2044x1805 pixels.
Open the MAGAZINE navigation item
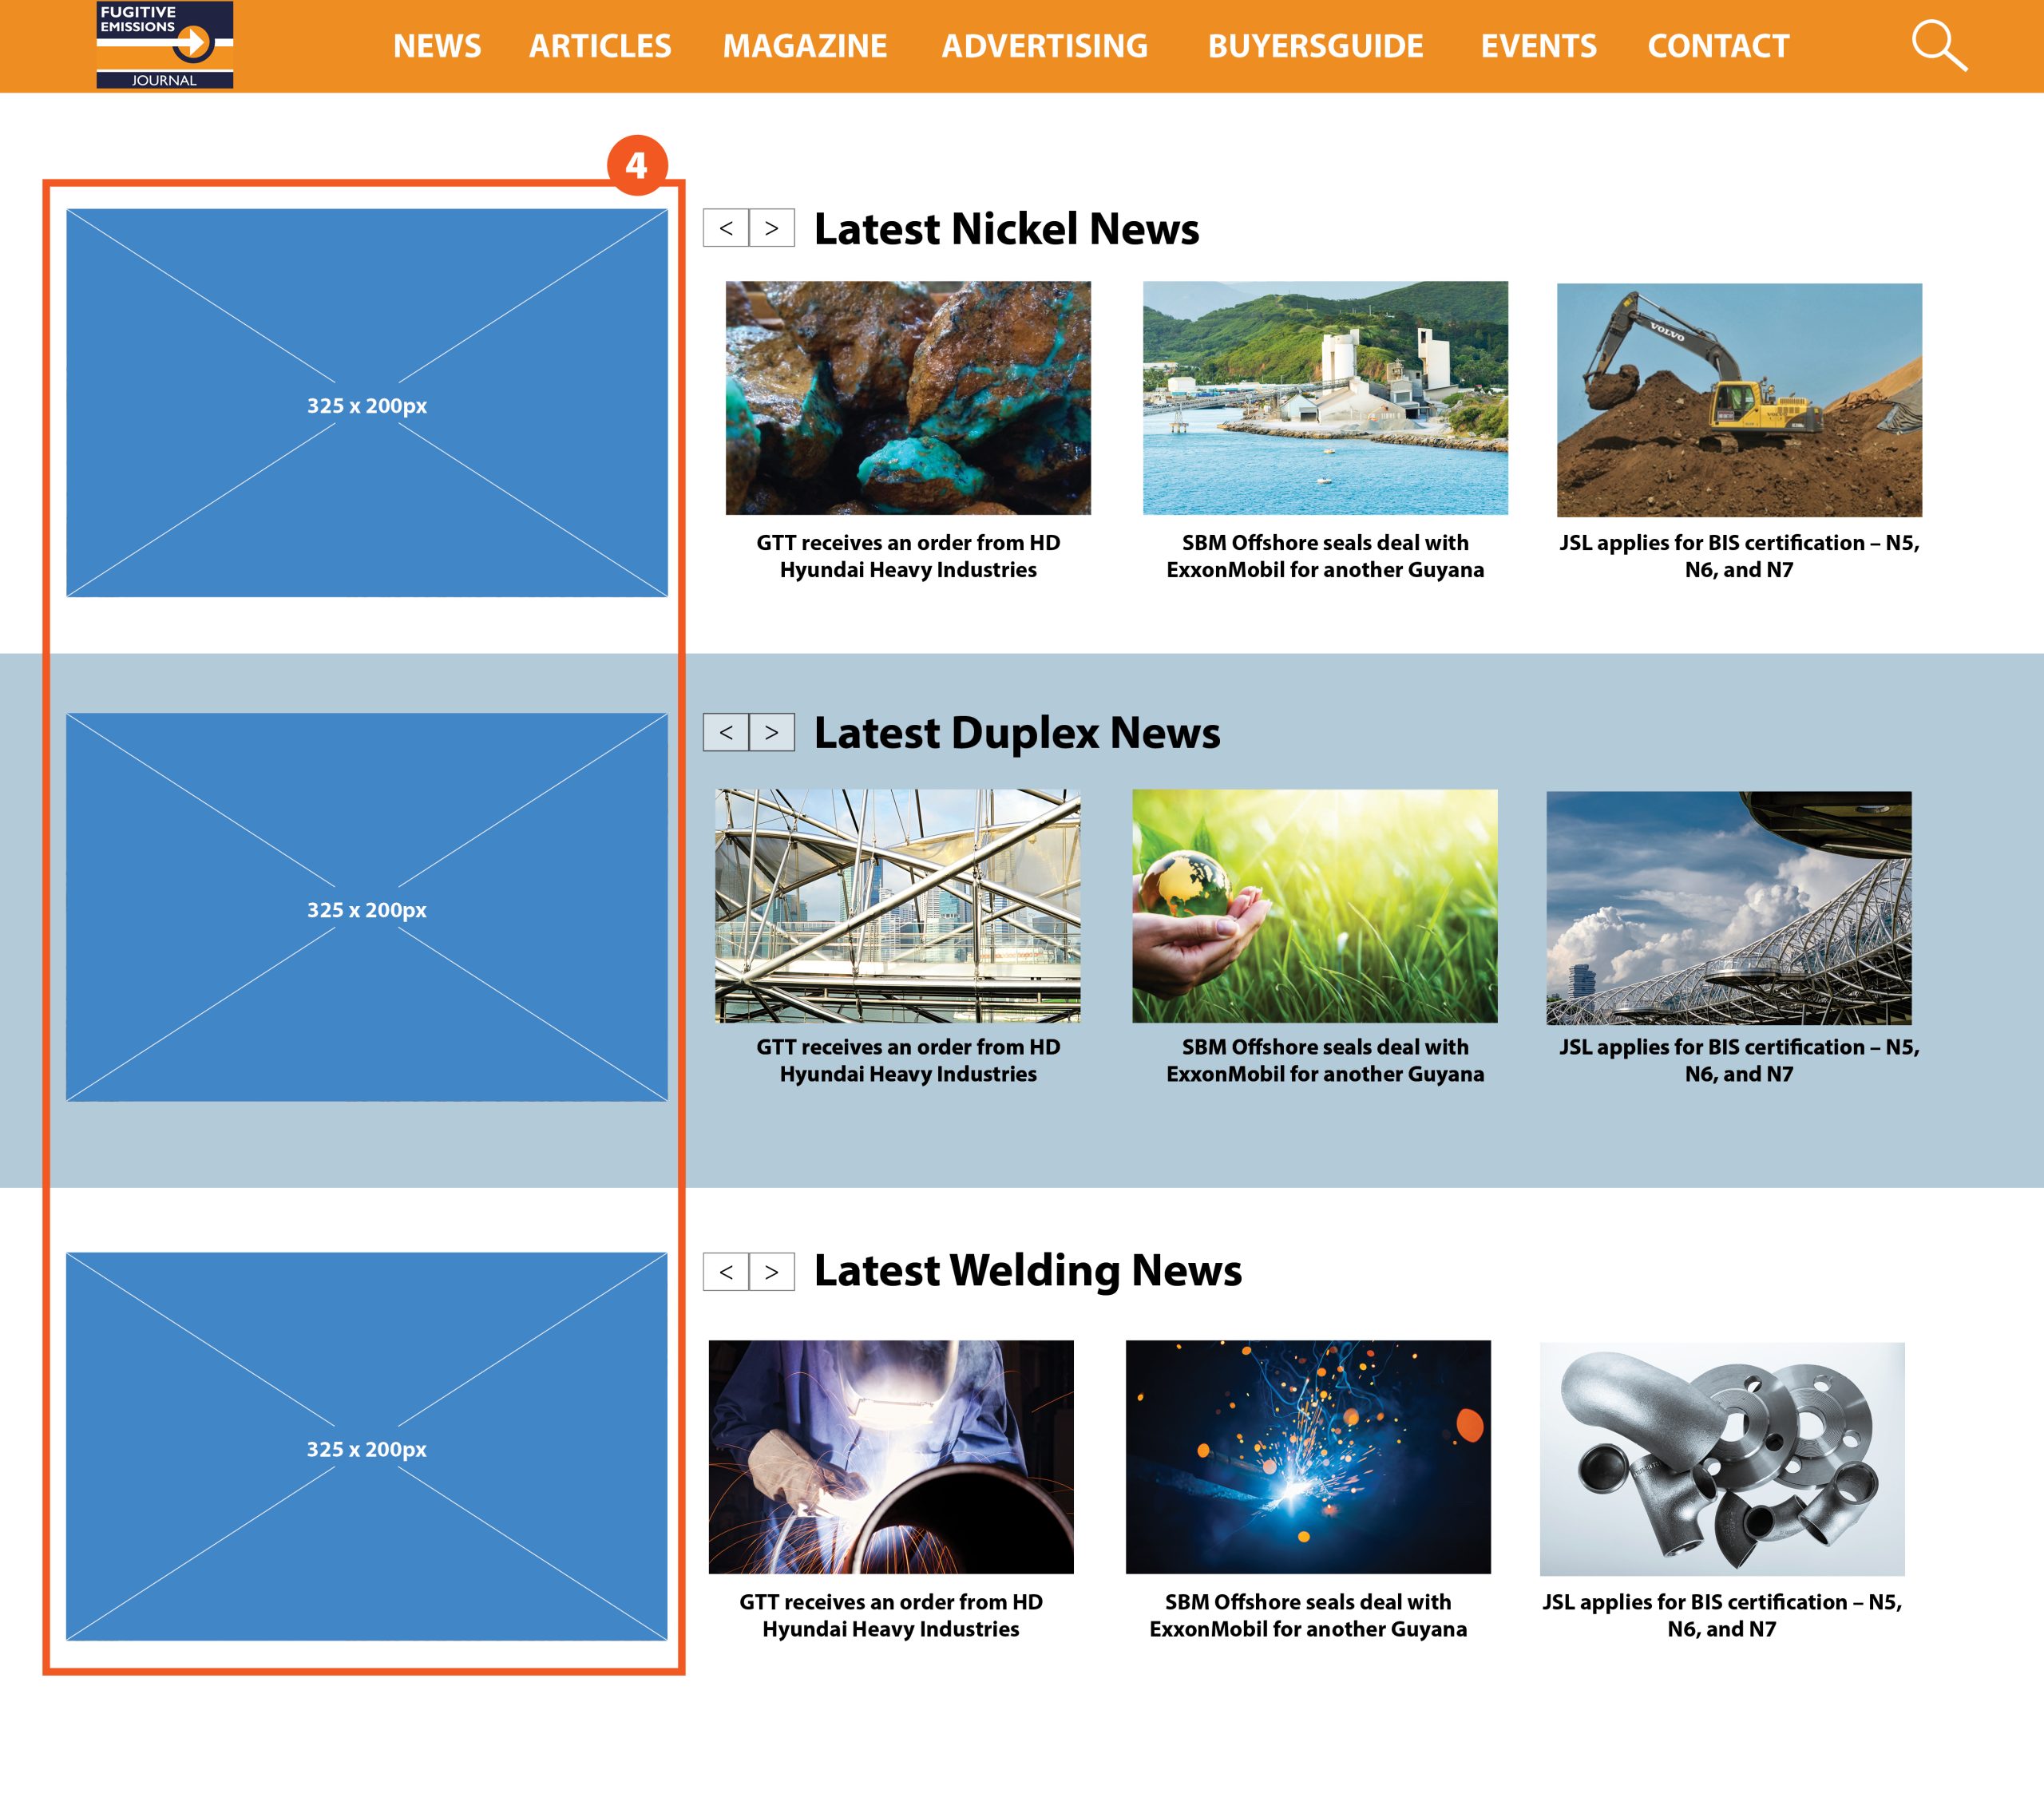pyautogui.click(x=804, y=46)
